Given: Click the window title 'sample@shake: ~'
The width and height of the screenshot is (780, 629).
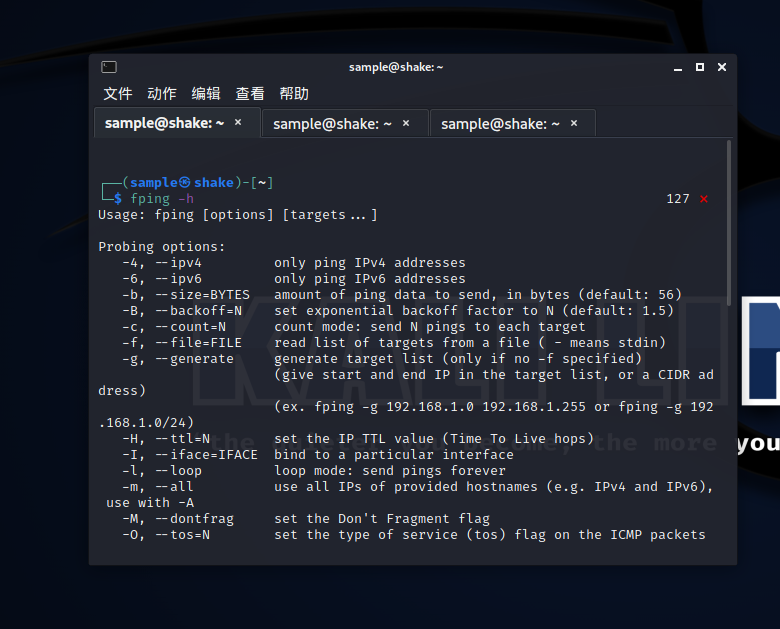Looking at the screenshot, I should [396, 67].
